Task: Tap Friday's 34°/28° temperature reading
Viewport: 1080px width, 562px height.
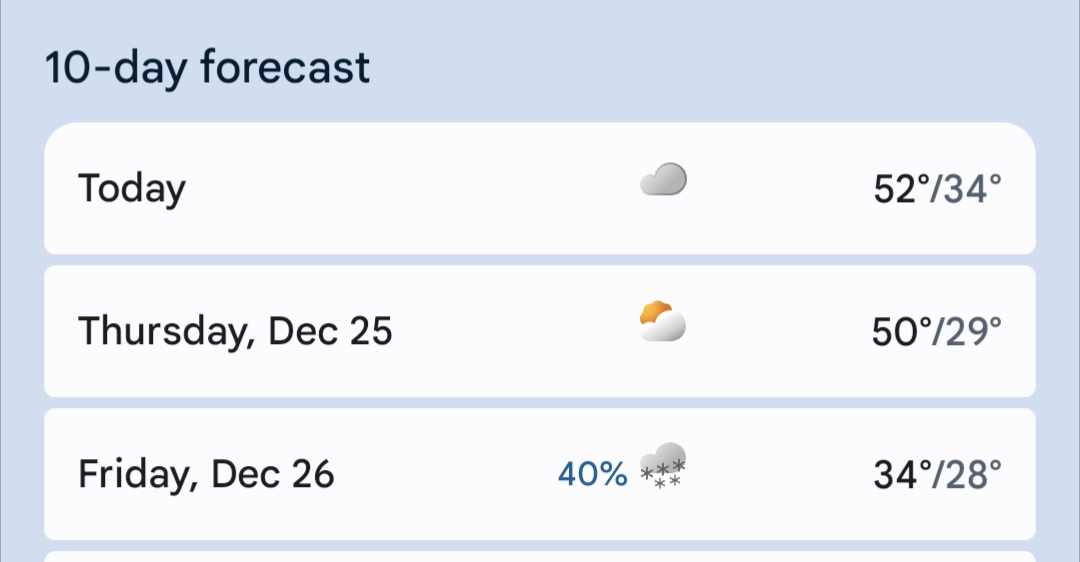Action: (937, 474)
